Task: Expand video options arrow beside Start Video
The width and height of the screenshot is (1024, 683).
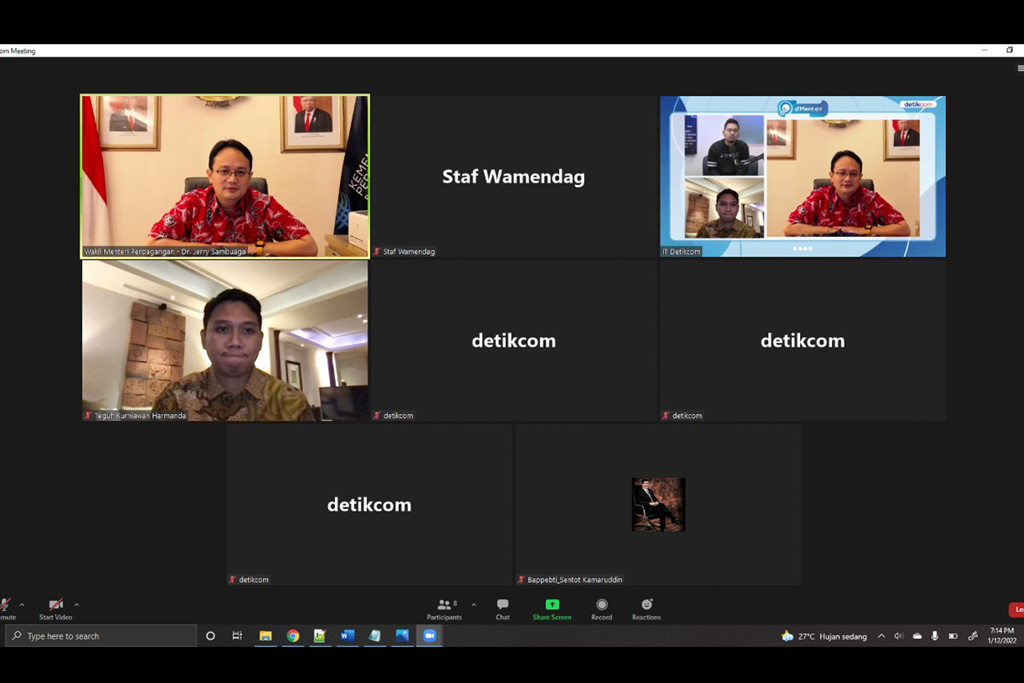Action: 76,605
